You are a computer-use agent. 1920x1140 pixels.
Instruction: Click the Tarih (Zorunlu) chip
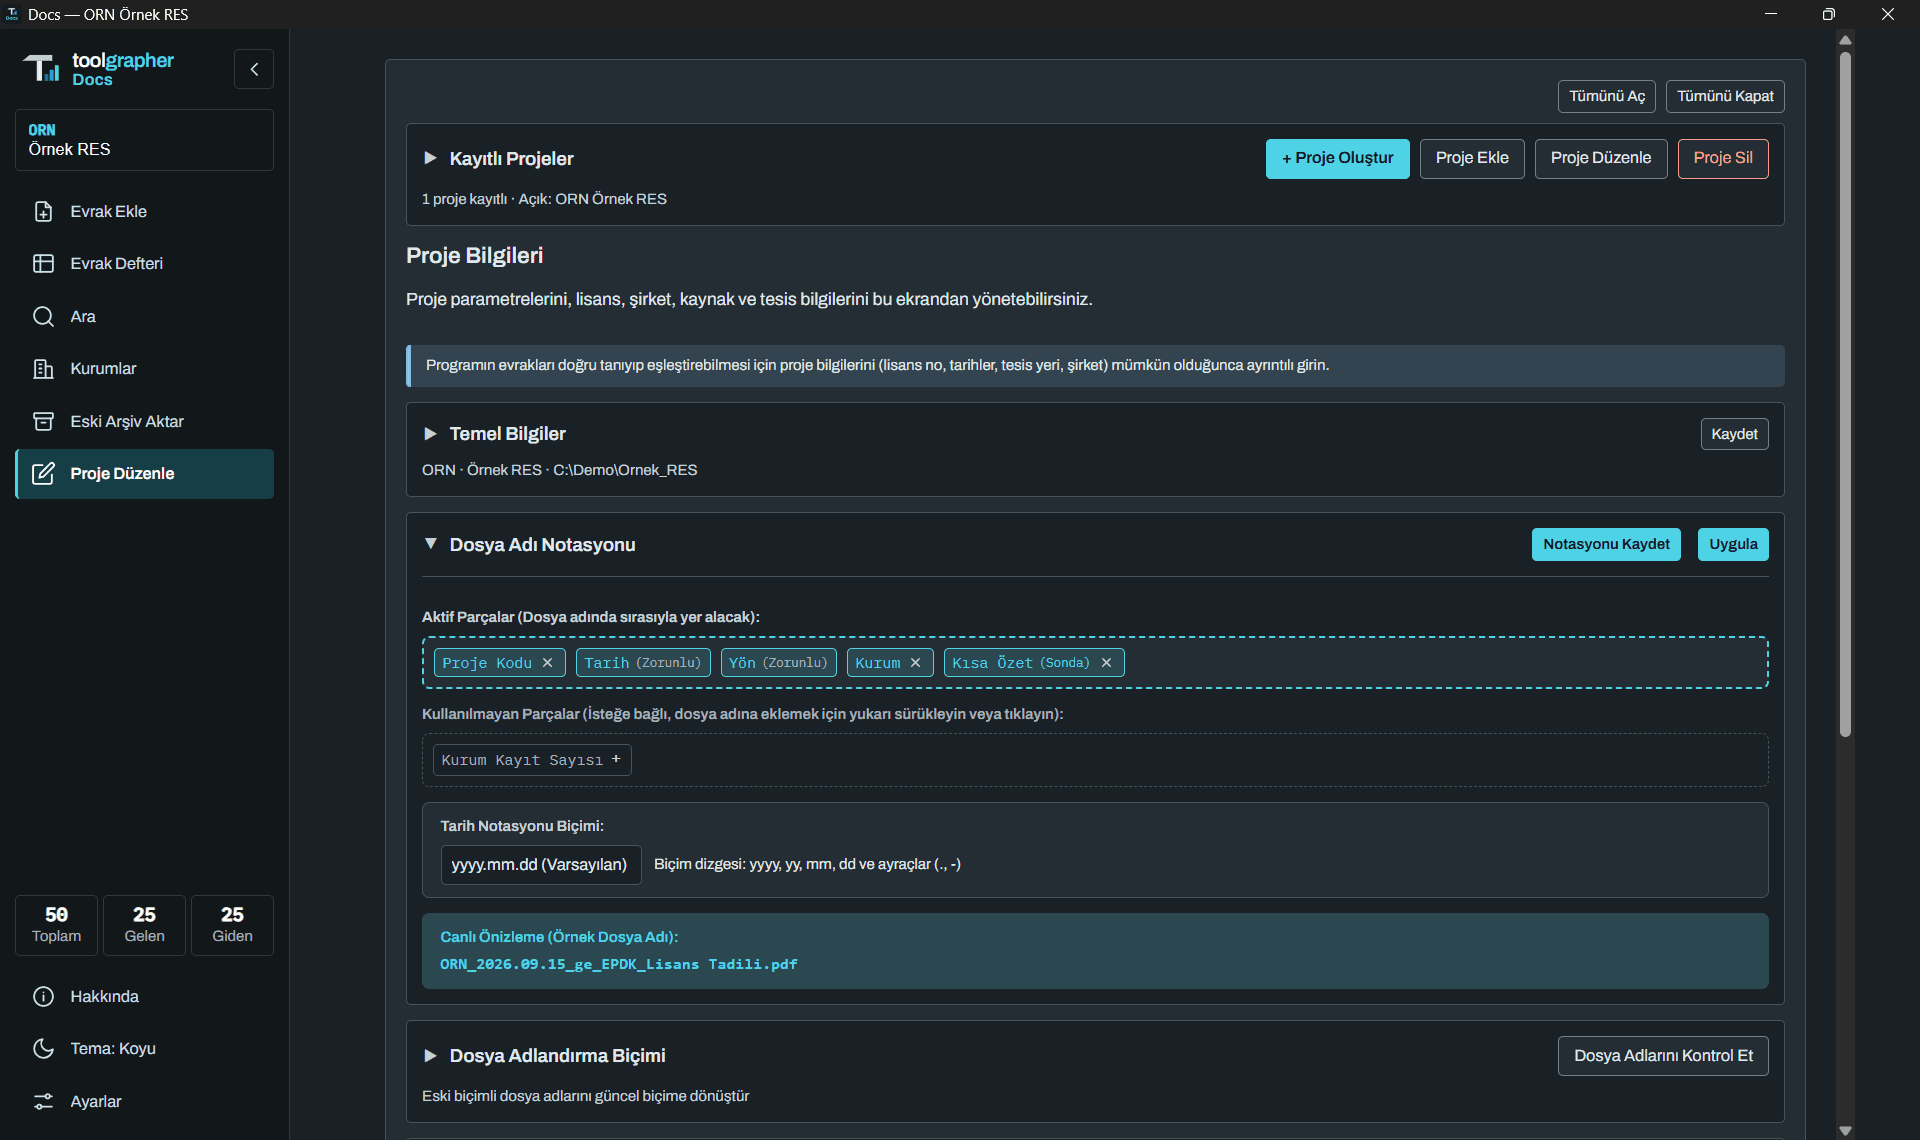coord(643,663)
